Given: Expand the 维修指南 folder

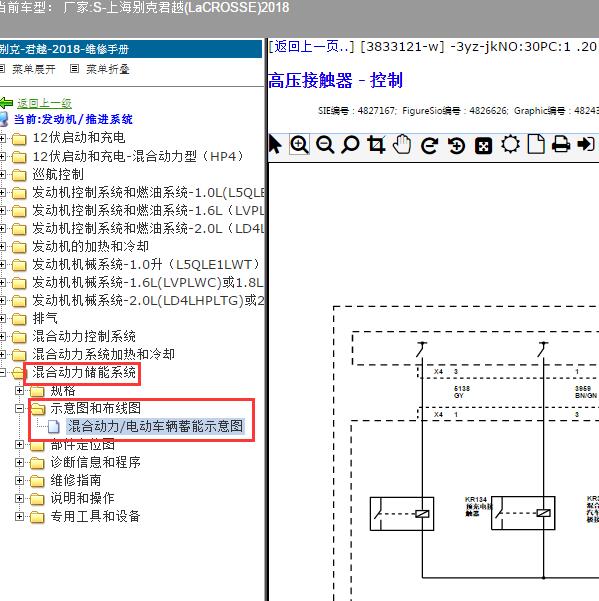Looking at the screenshot, I should [20, 481].
